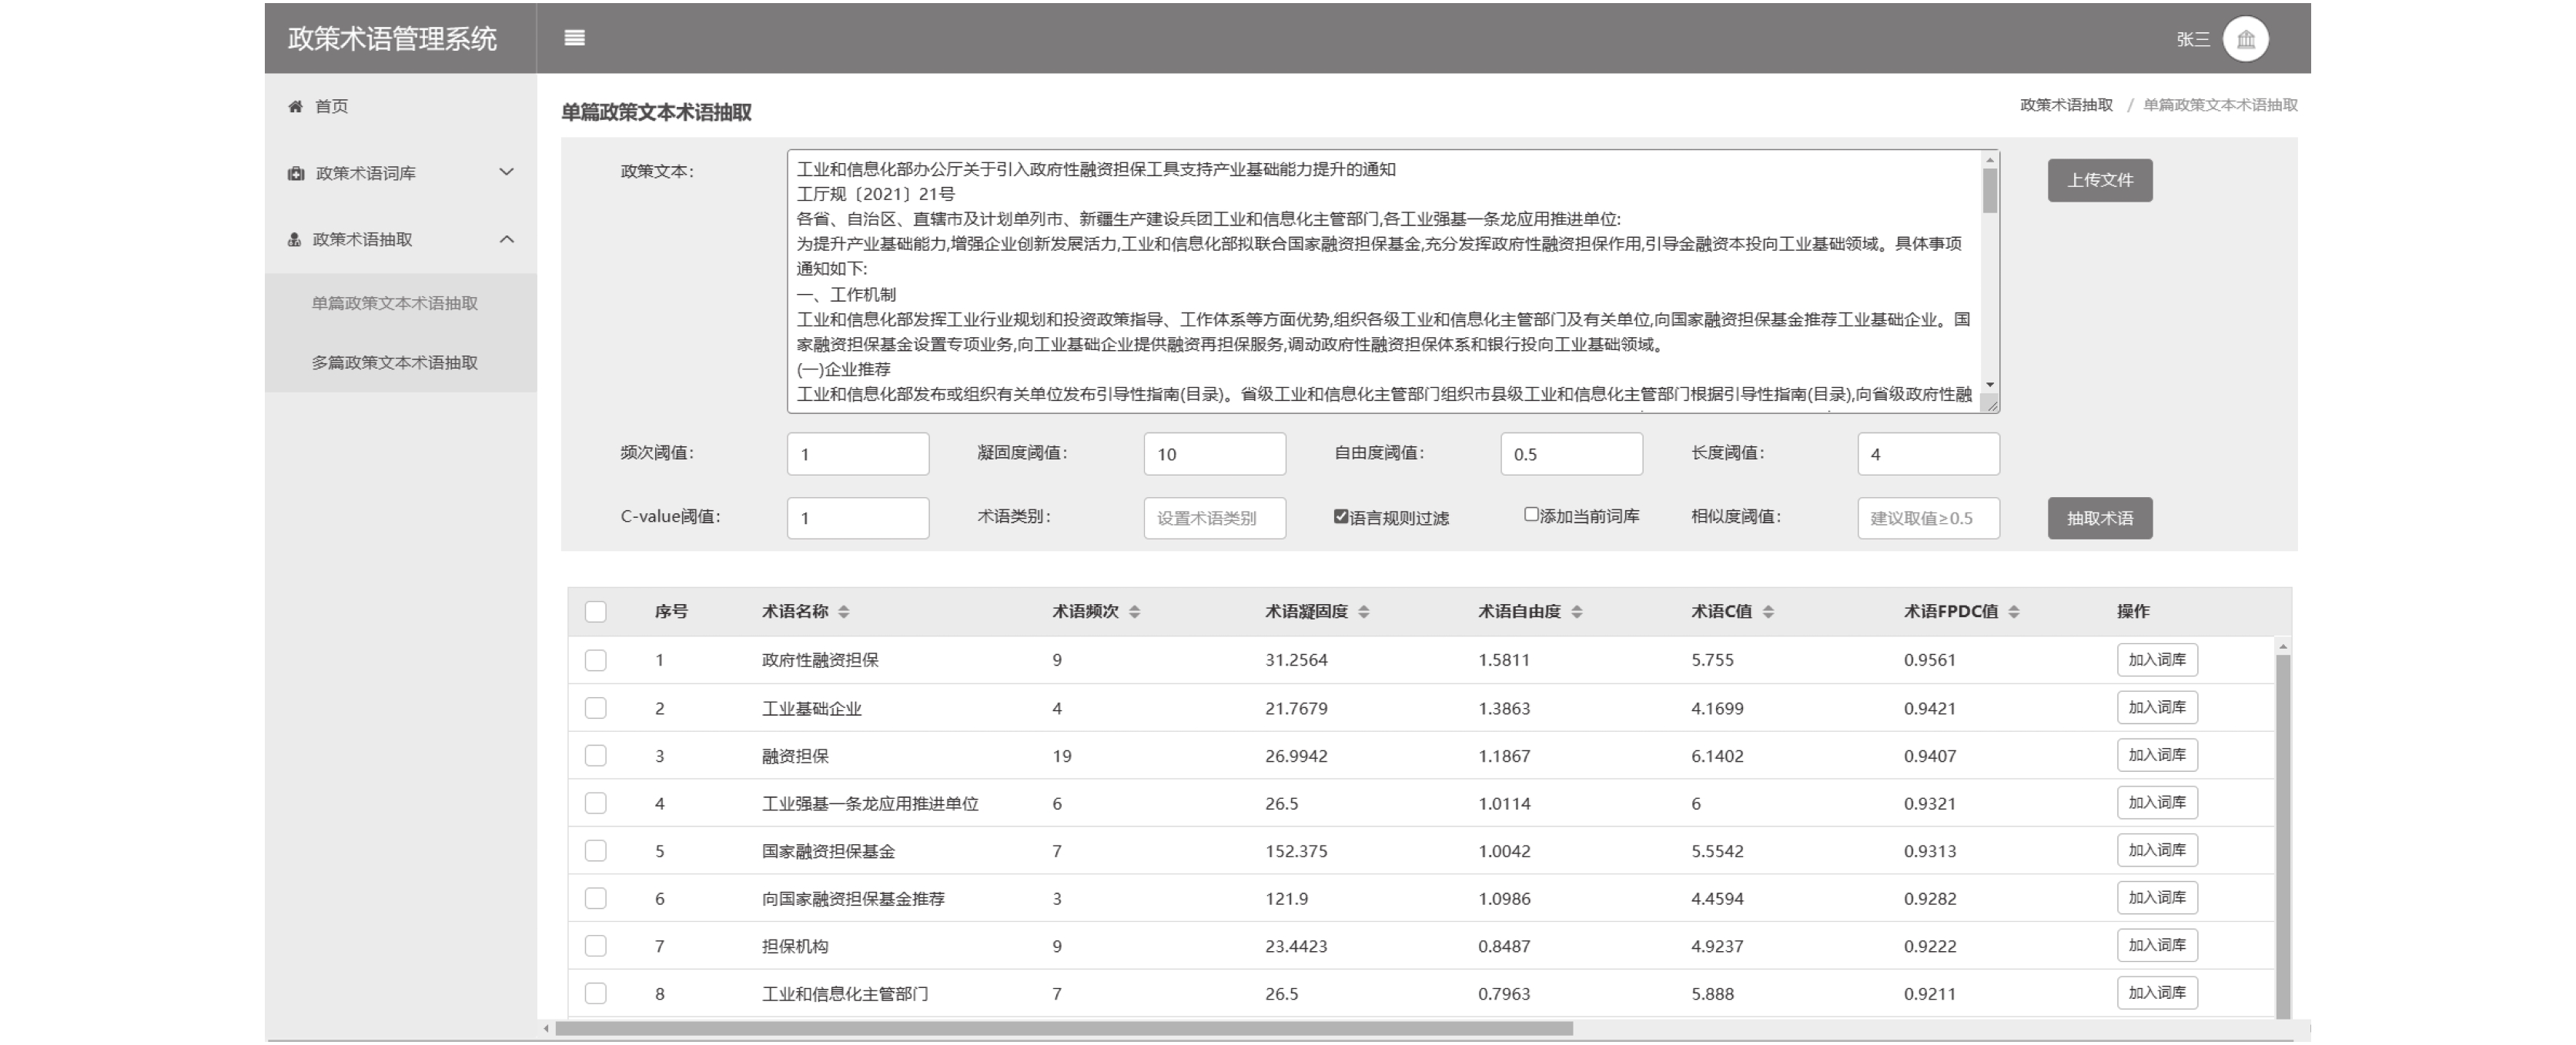Focus the C-value阈值 input field
Screen dimensions: 2576x1045
(858, 518)
